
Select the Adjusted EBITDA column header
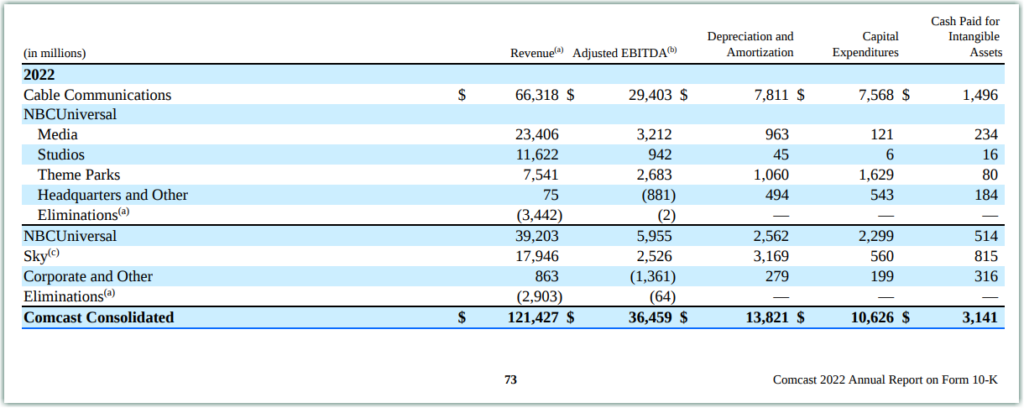625,53
